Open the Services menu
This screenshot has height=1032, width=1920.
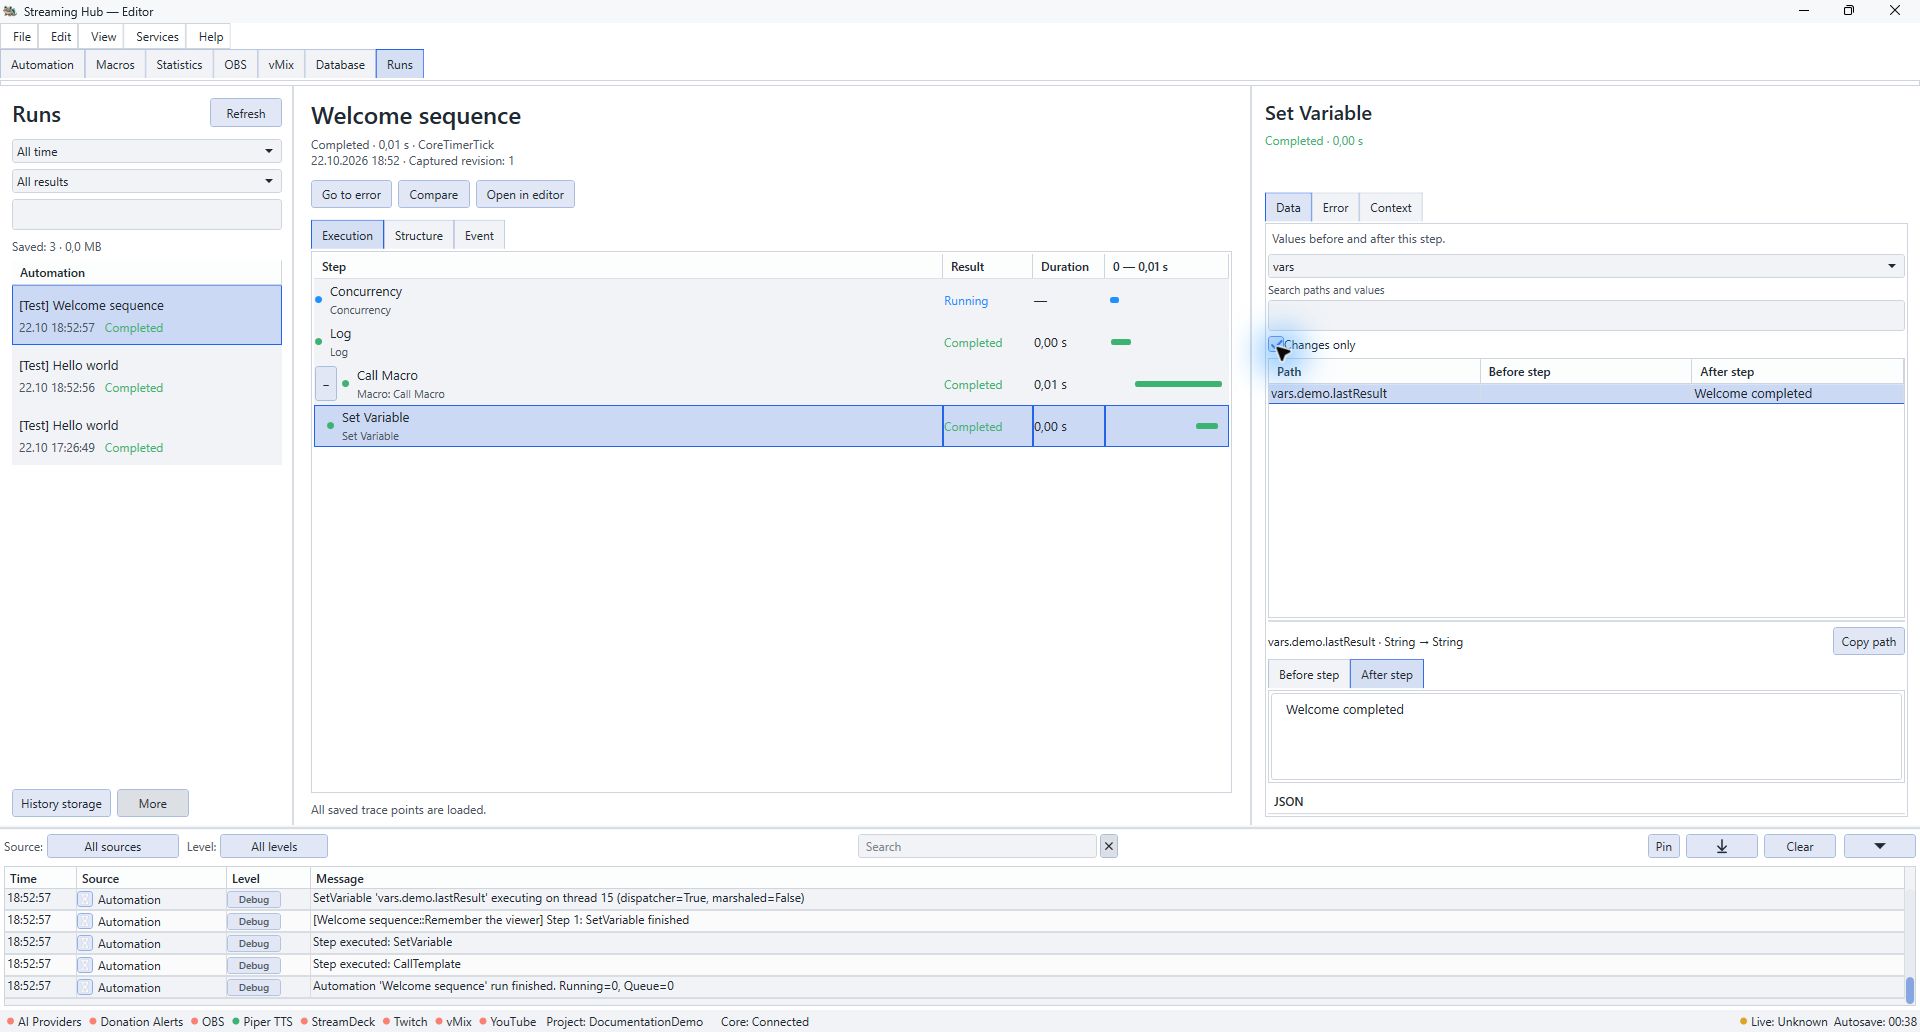coord(157,36)
